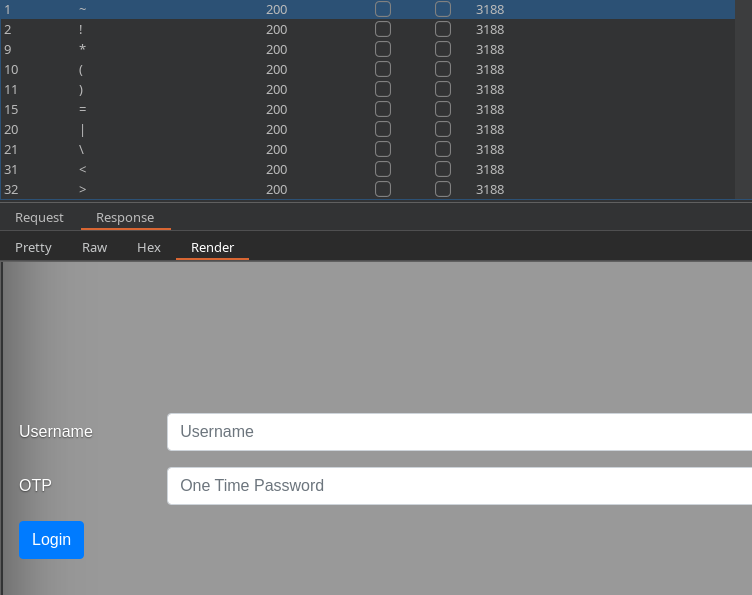Focus the One Time Password field
This screenshot has width=752, height=595.
460,486
